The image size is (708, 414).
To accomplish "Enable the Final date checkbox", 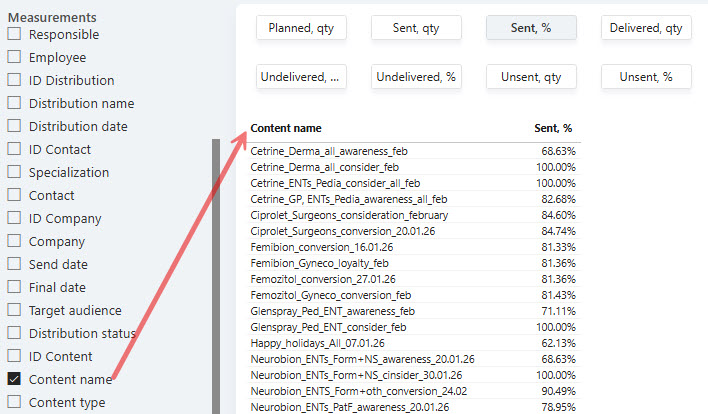I will tap(14, 287).
